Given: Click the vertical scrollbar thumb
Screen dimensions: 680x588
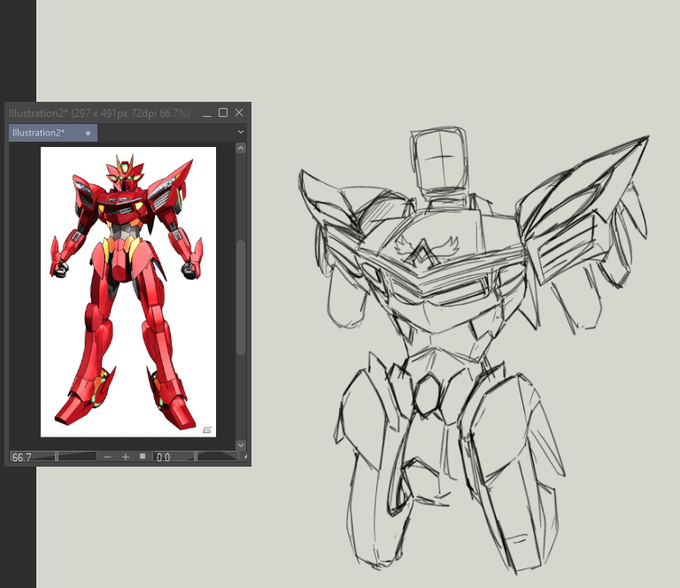Looking at the screenshot, I should coord(241,297).
